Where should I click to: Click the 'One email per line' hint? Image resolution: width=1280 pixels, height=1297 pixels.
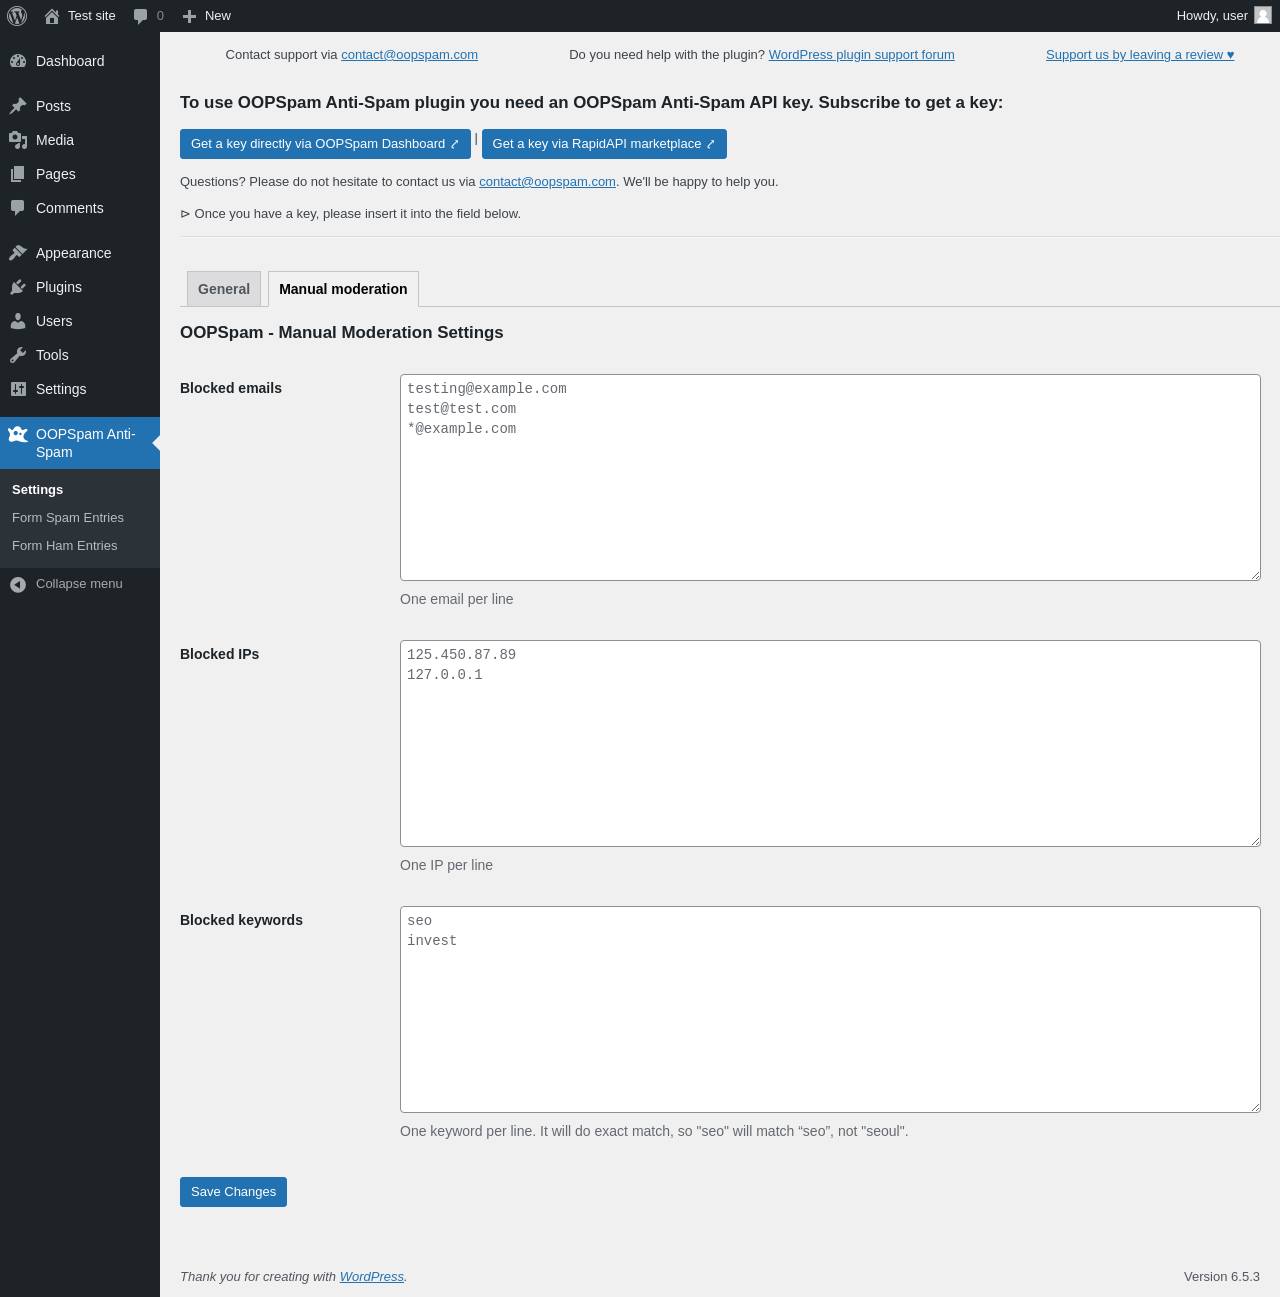click(457, 599)
